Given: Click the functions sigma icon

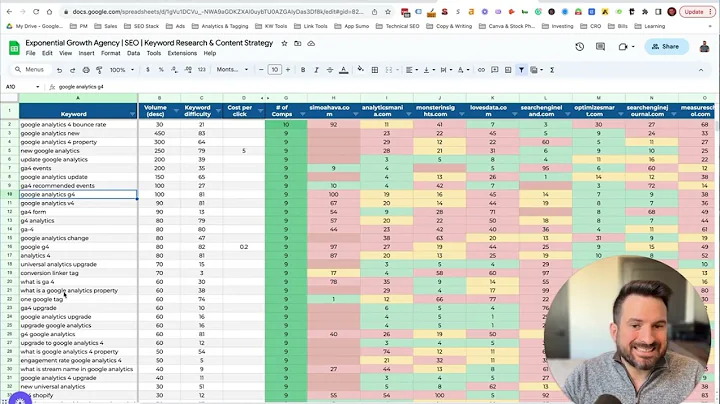Looking at the screenshot, I should click(x=552, y=70).
